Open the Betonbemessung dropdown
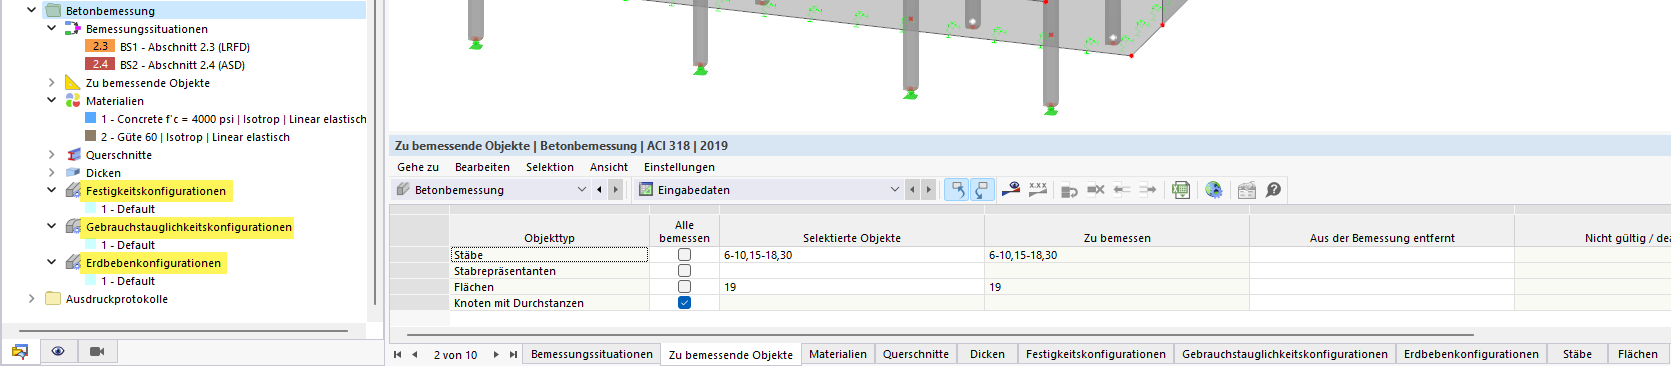 click(581, 189)
